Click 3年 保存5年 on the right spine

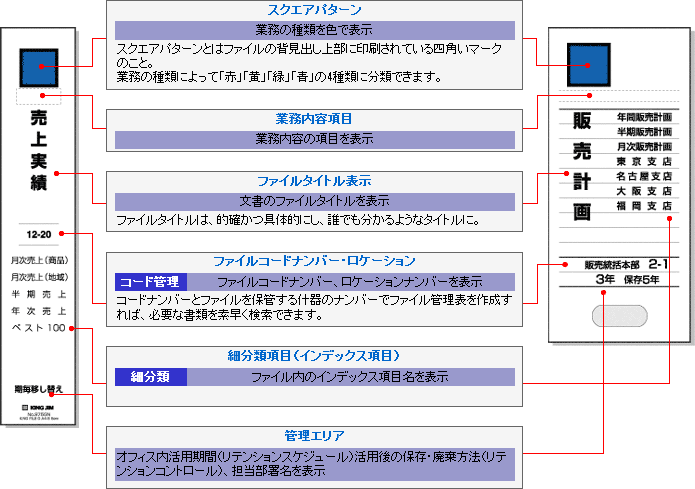(x=627, y=279)
